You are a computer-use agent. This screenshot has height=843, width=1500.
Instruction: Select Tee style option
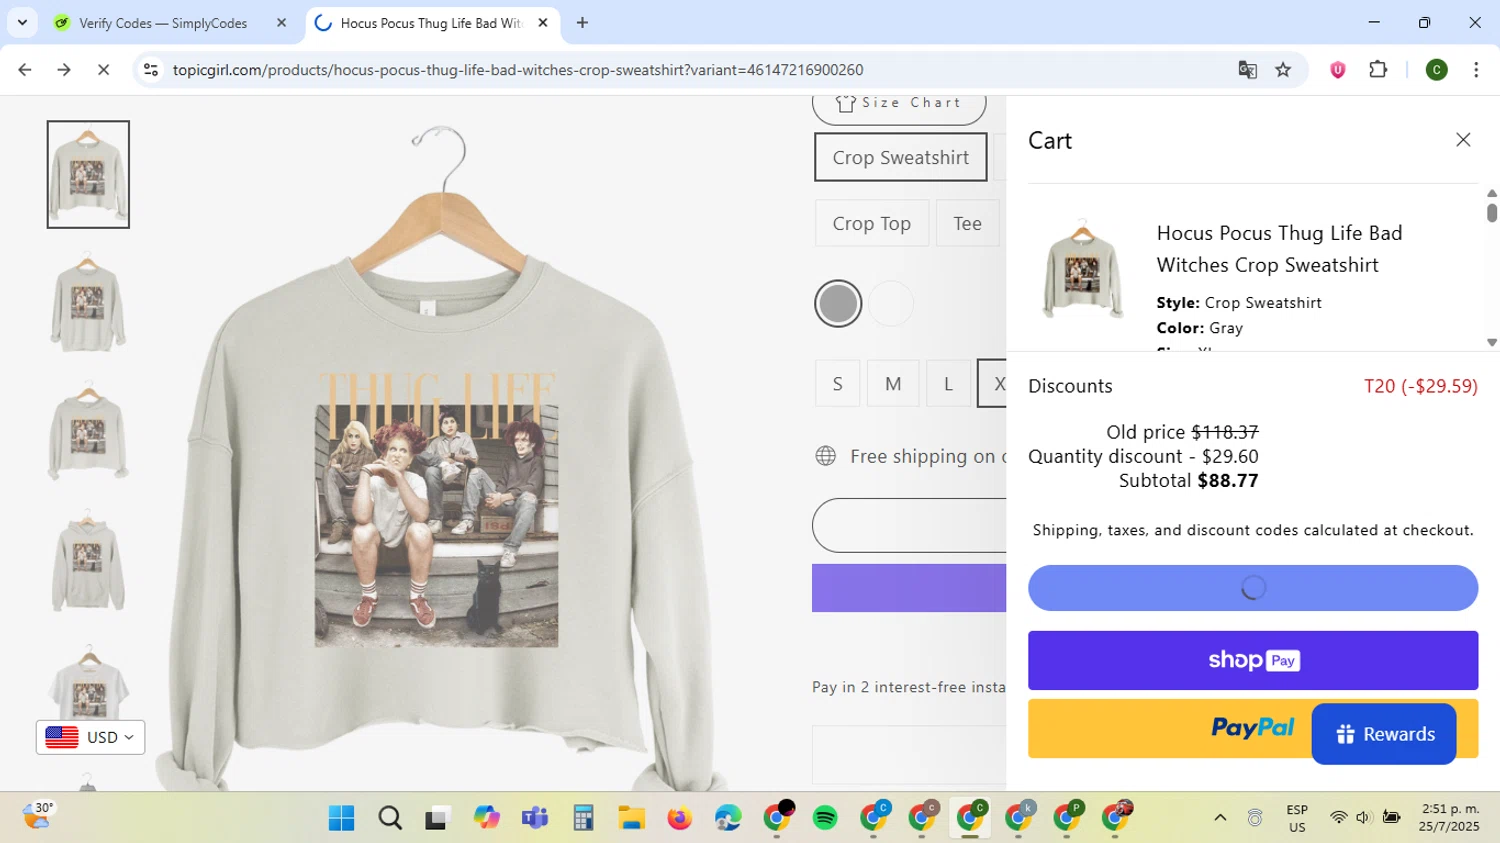coord(967,224)
